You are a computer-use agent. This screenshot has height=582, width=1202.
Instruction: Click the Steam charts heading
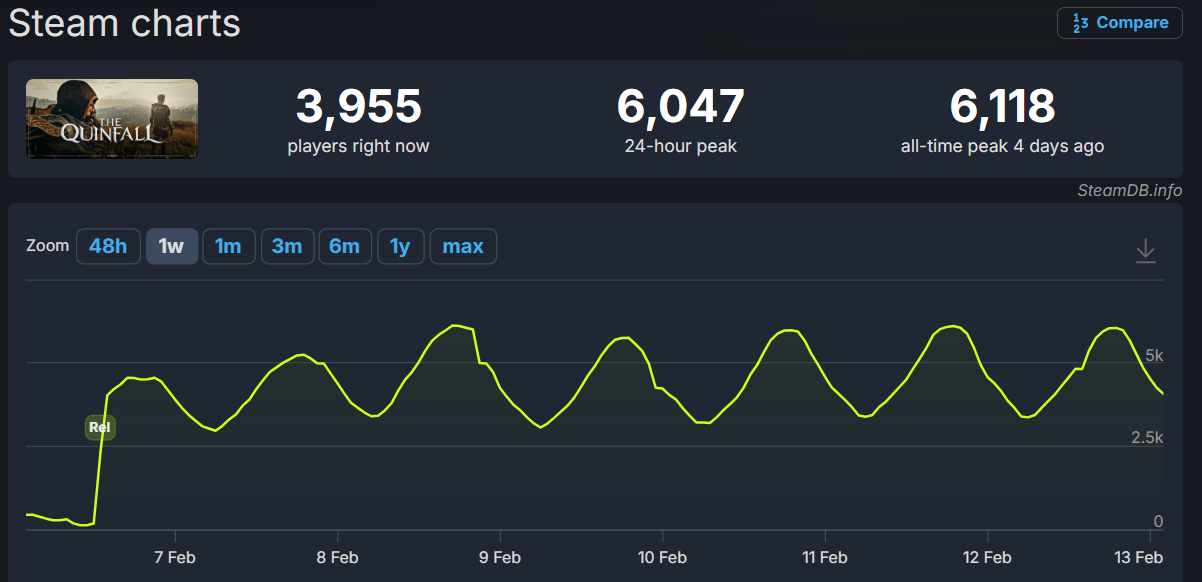pos(124,22)
